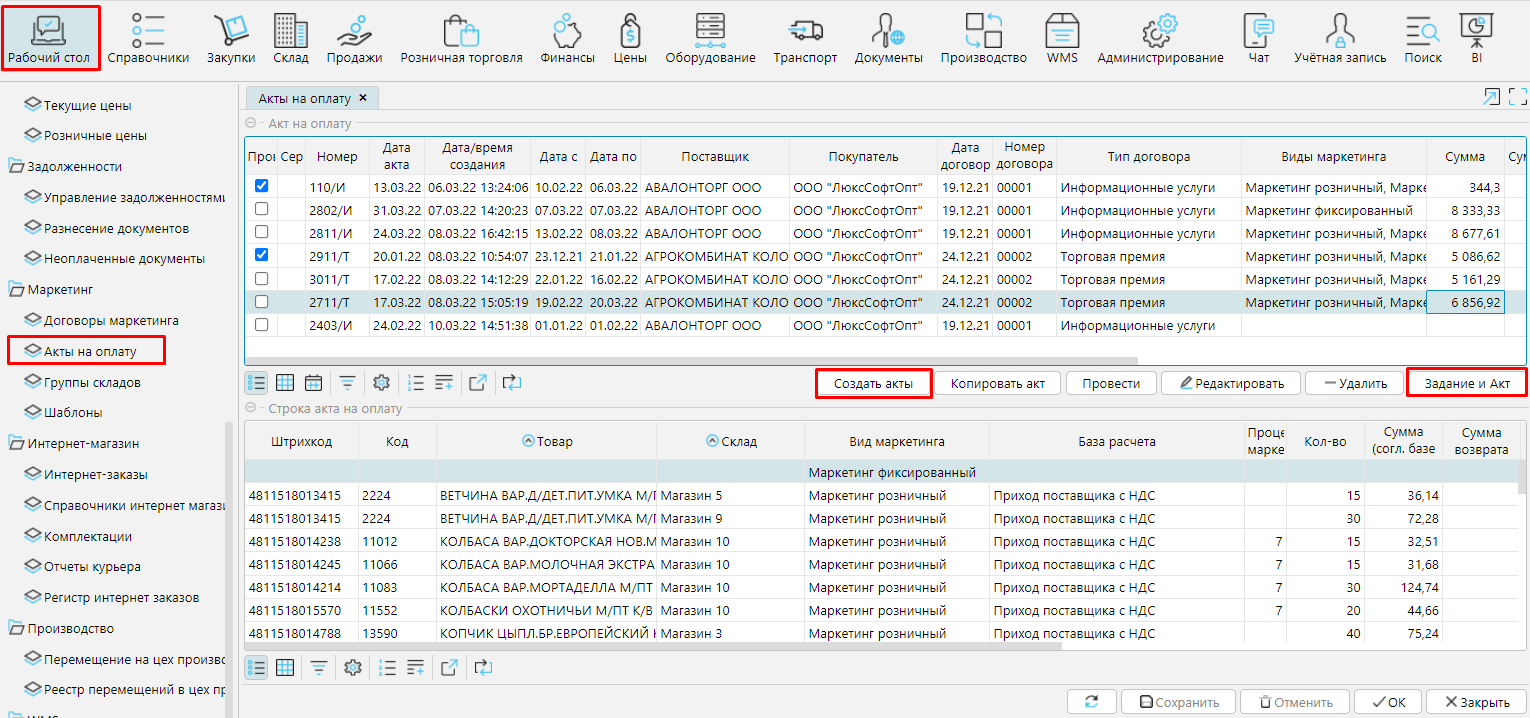Image resolution: width=1530 pixels, height=718 pixels.
Task: Open the filter icon in upper grid toolbar
Action: click(347, 382)
